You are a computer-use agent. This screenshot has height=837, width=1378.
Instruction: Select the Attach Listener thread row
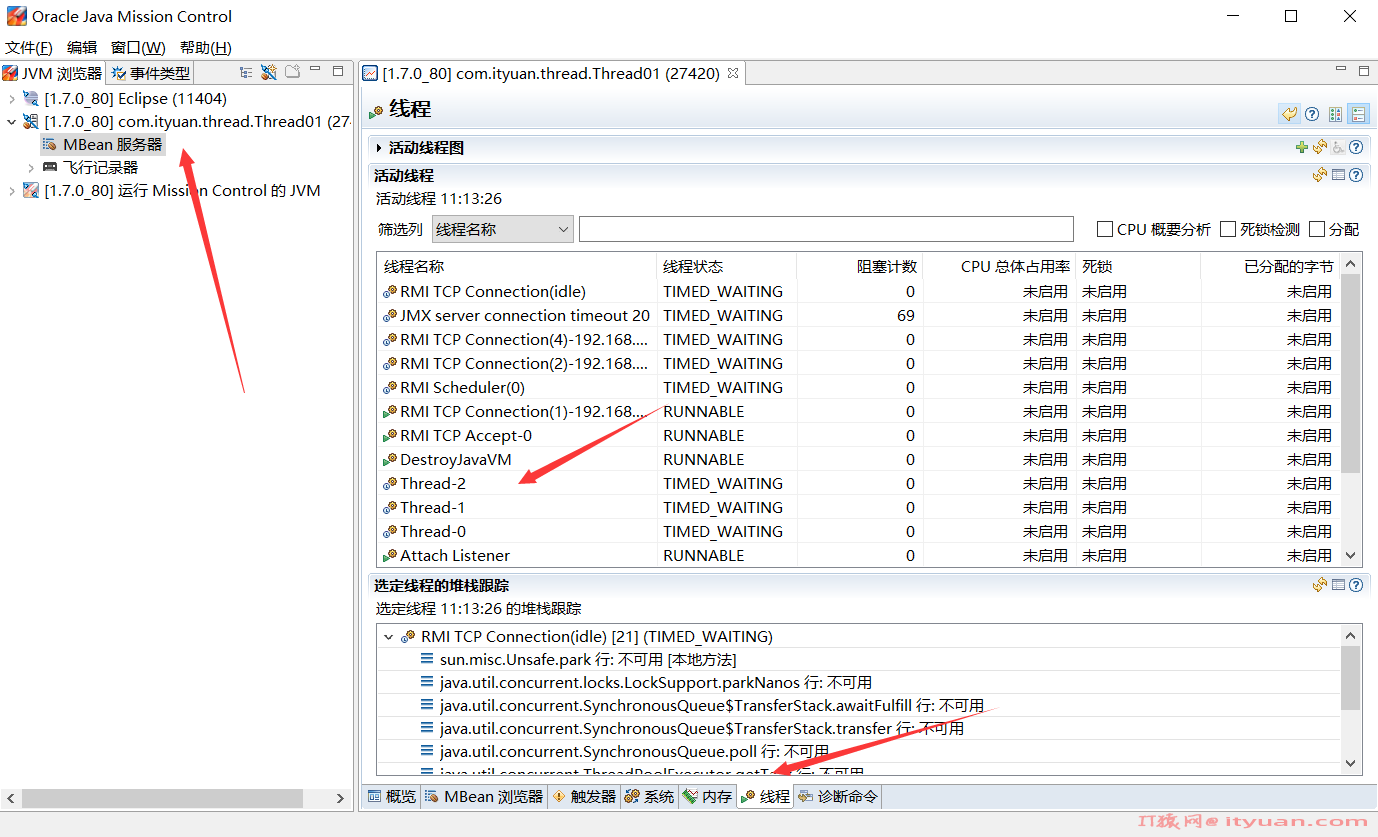pyautogui.click(x=858, y=556)
